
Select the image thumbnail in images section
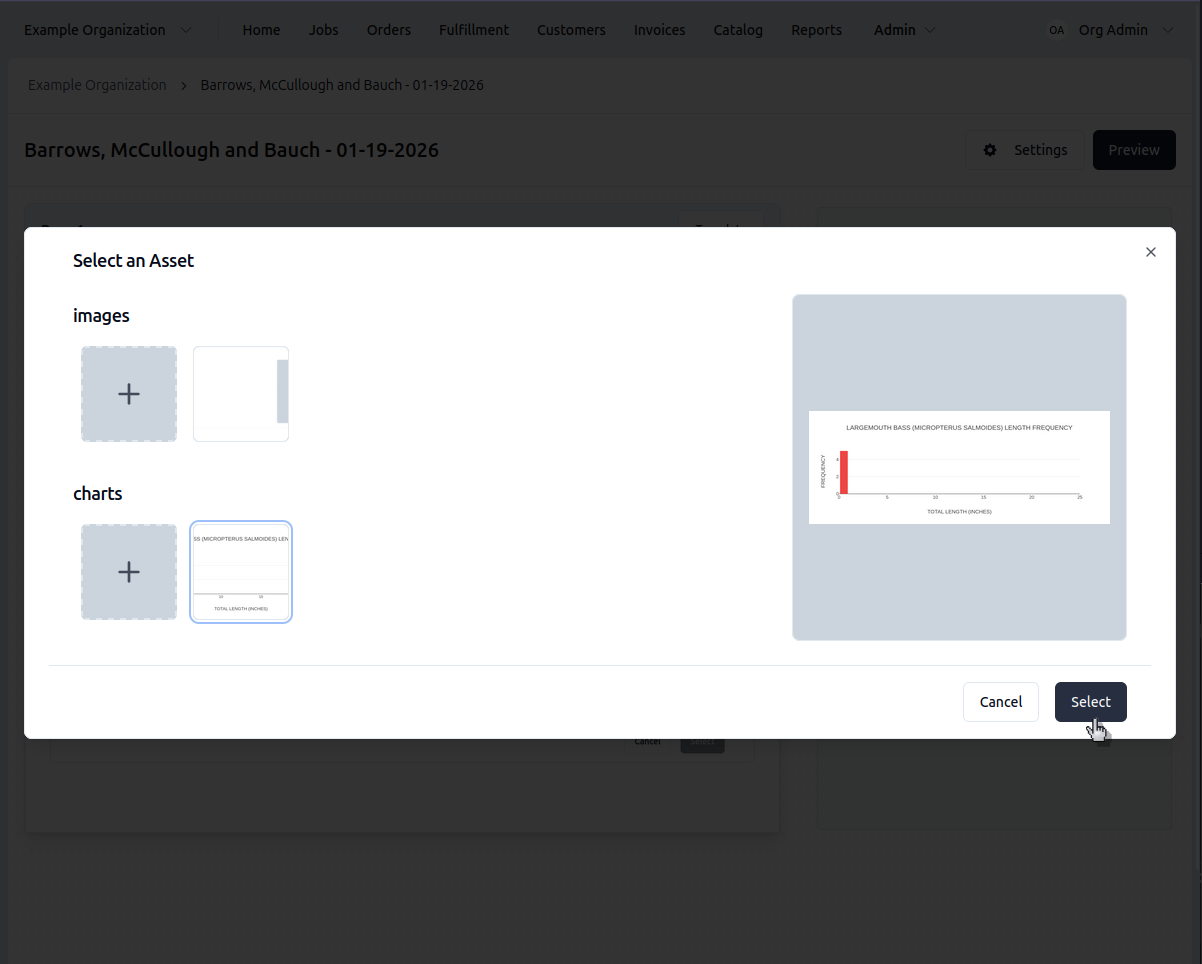(241, 394)
